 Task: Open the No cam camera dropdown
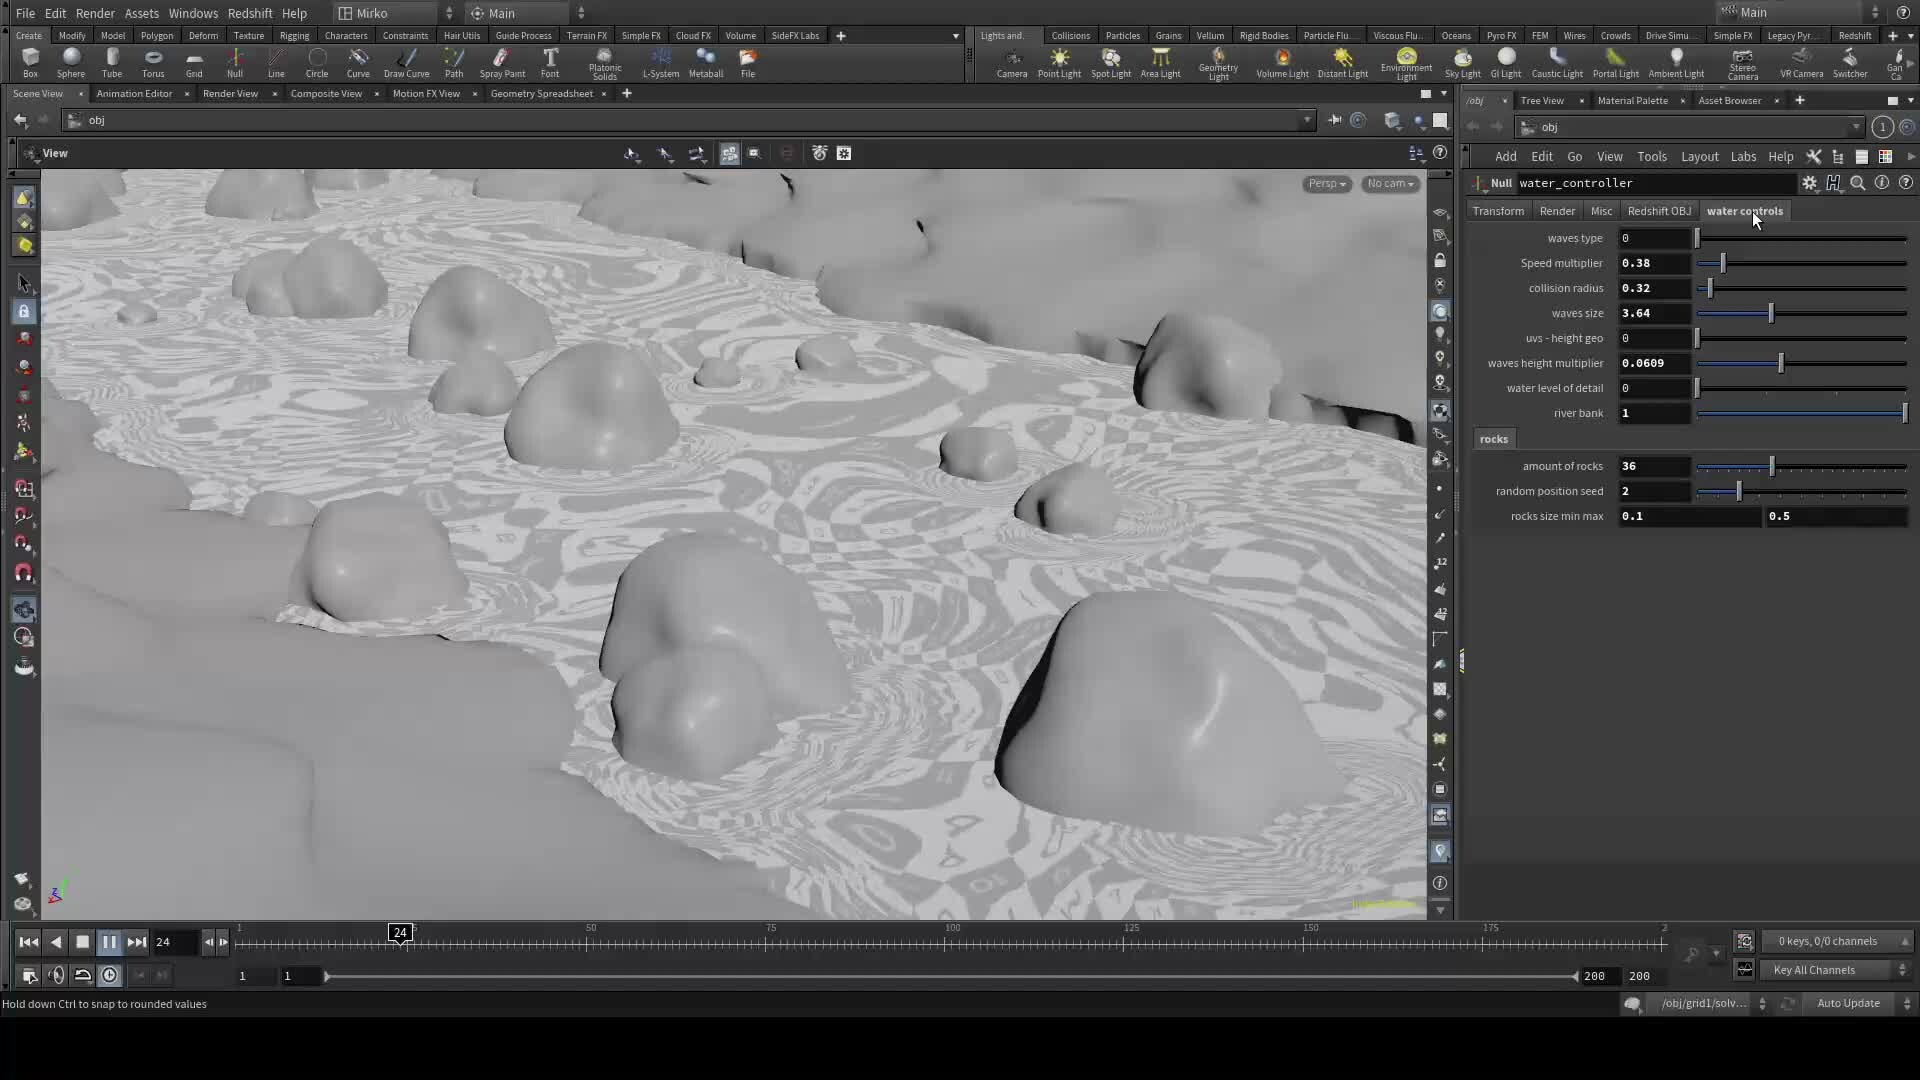coord(1389,184)
